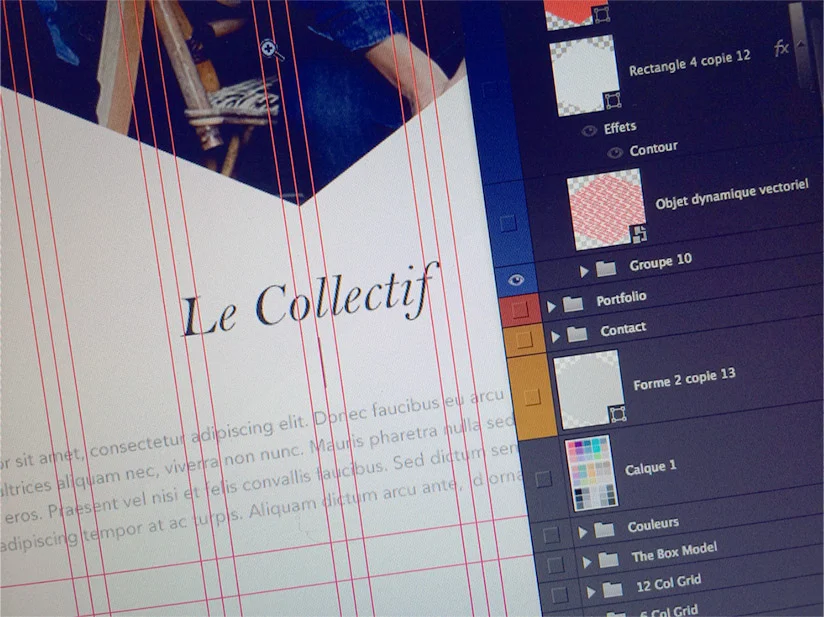Toggle visibility of the Contour effect

(x=614, y=152)
